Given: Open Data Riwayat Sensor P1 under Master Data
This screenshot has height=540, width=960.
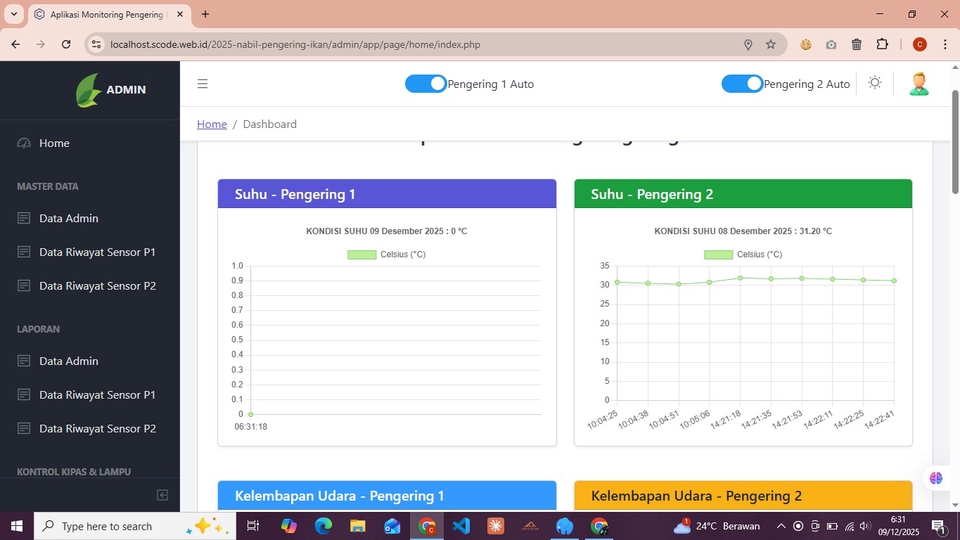Looking at the screenshot, I should tap(97, 252).
